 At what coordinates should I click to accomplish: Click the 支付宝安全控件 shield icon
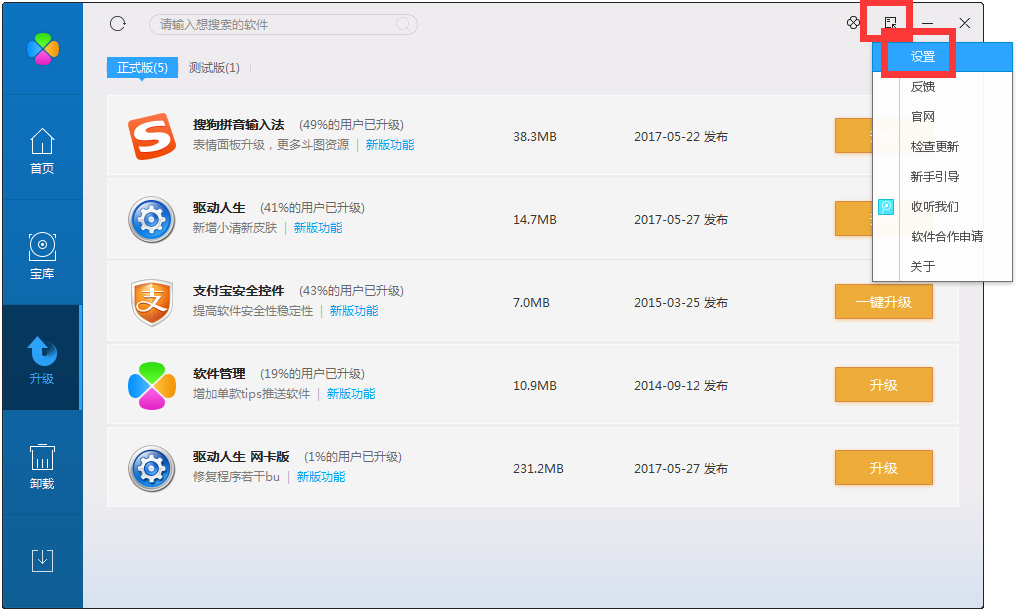(x=151, y=302)
